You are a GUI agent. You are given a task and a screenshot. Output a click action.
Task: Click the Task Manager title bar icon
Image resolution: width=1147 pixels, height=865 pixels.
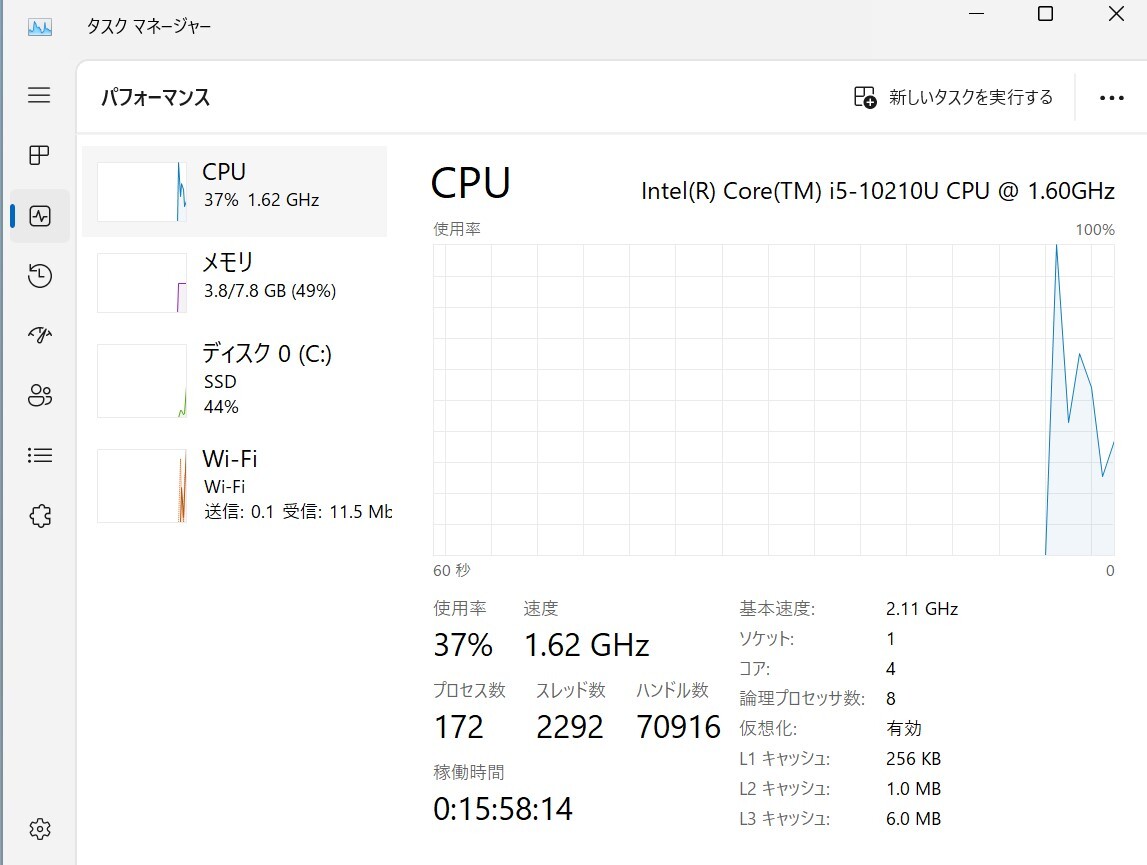tap(39, 27)
